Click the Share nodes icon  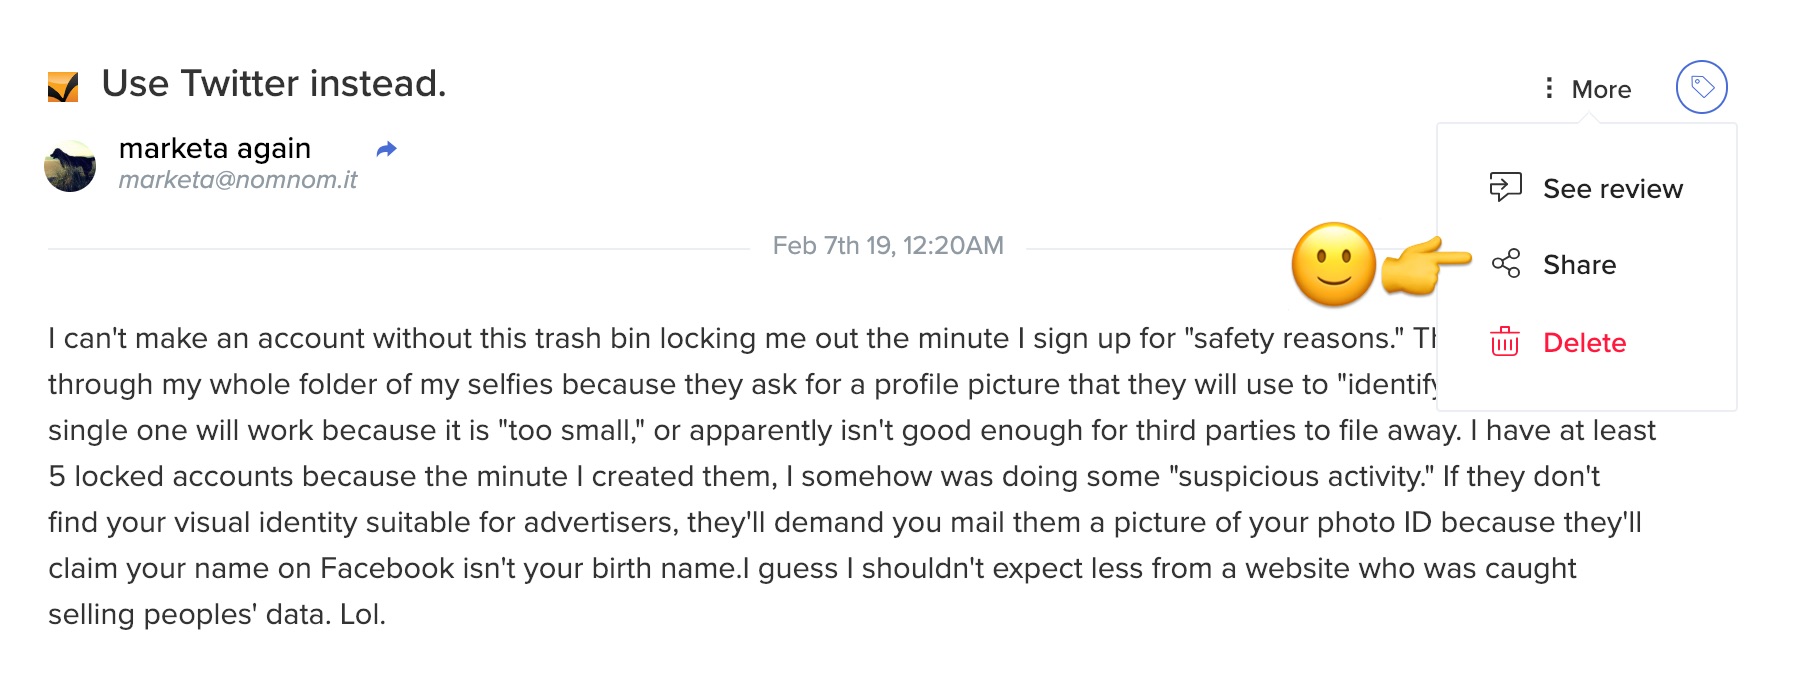tap(1505, 264)
